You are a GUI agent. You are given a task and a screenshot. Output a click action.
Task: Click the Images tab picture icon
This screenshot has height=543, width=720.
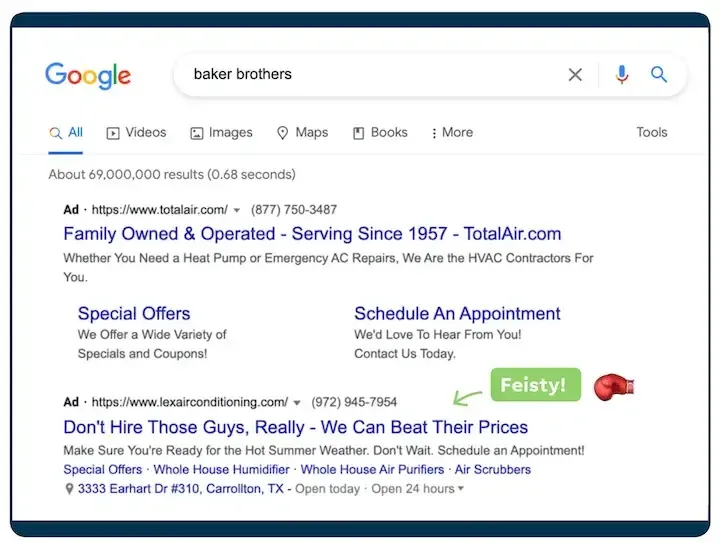click(197, 133)
